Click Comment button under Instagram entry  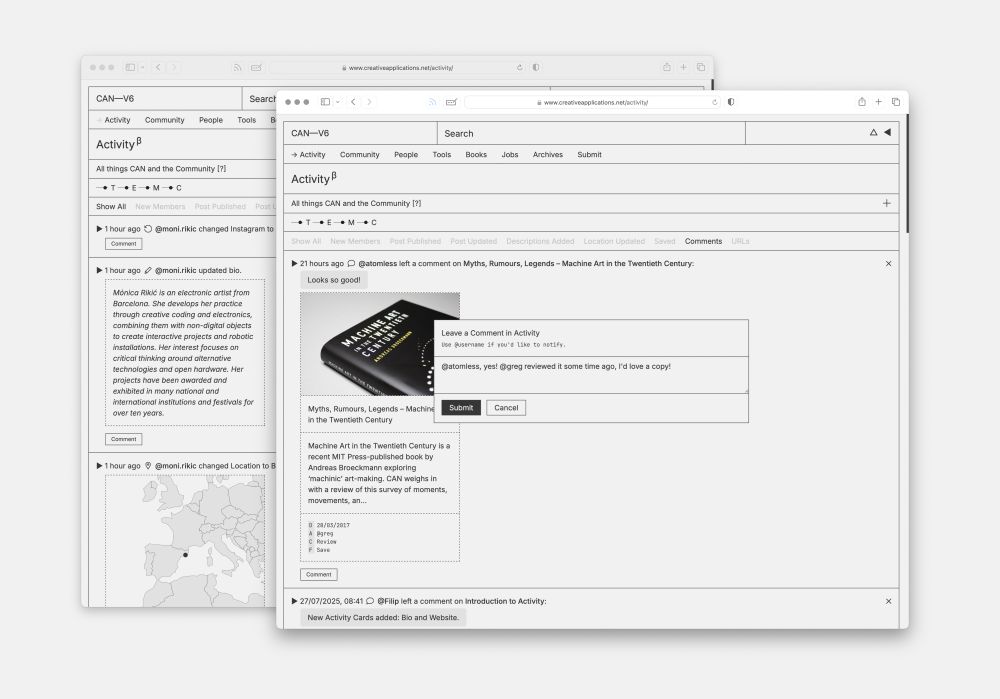pyautogui.click(x=124, y=244)
